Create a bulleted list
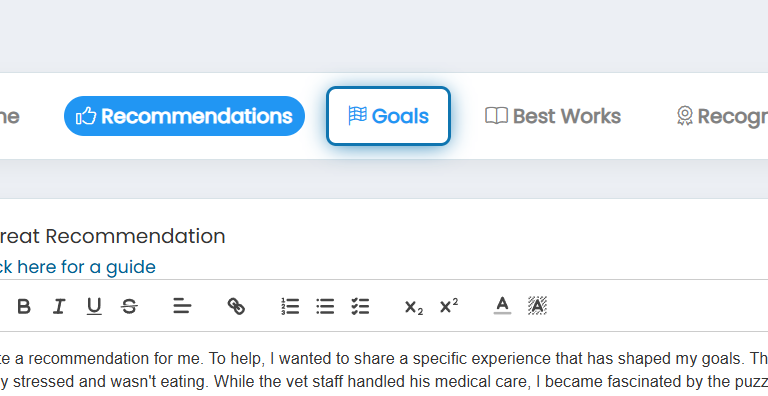This screenshot has width=768, height=396. click(325, 306)
